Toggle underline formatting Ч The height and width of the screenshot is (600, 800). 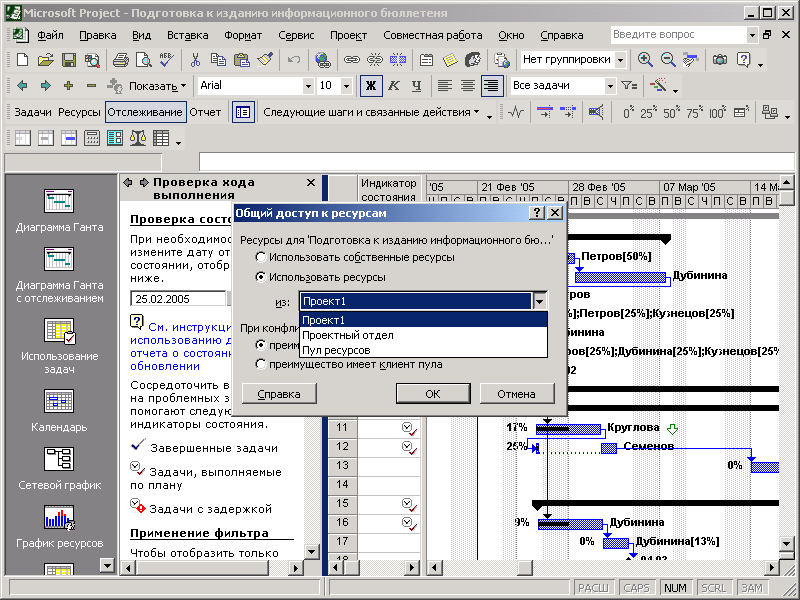coord(416,86)
